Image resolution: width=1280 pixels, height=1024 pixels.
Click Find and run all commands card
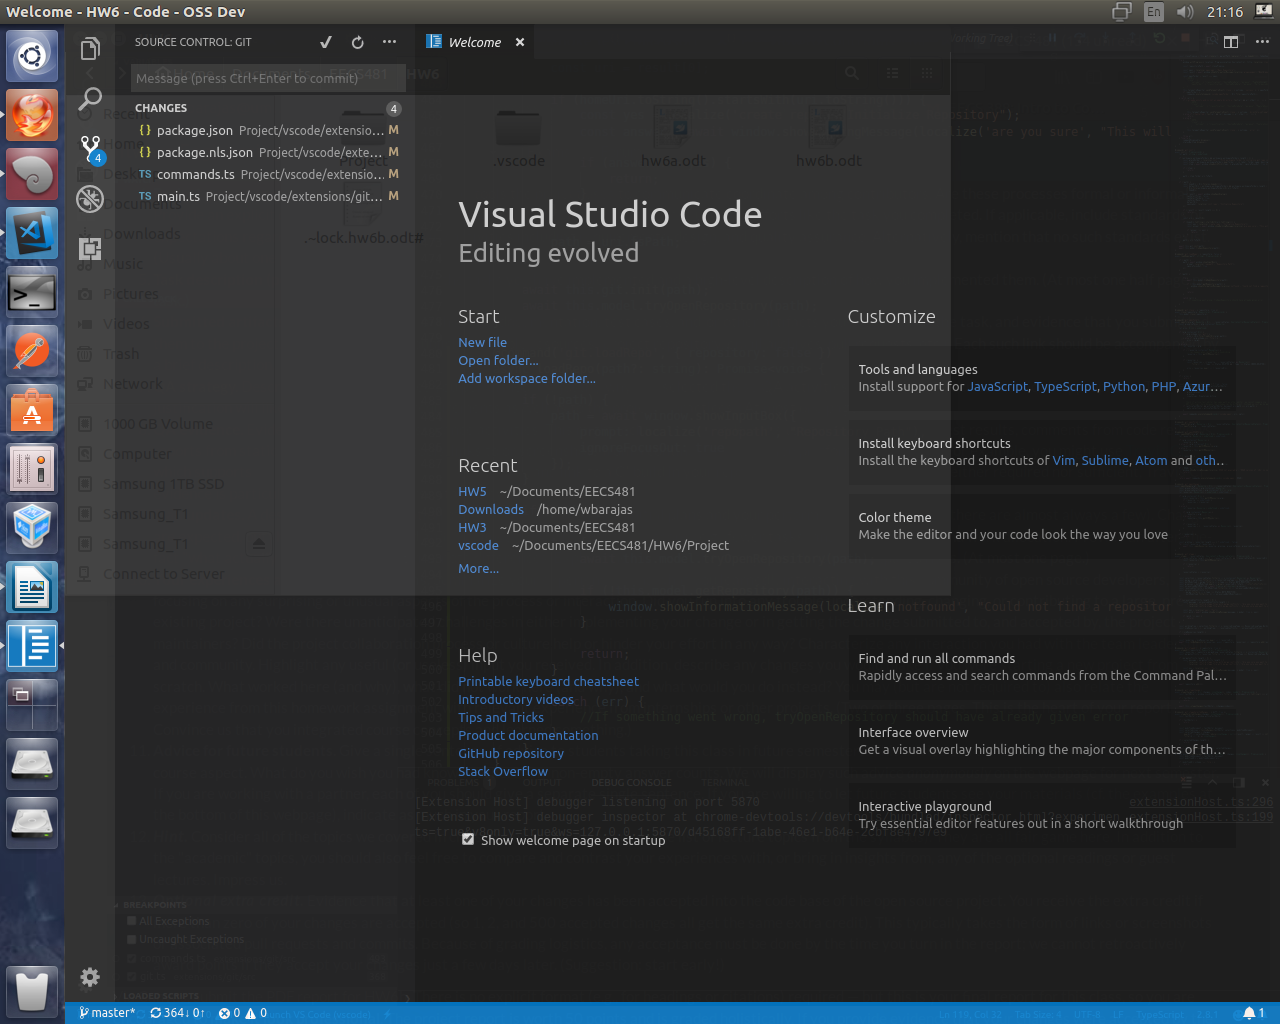[1042, 667]
